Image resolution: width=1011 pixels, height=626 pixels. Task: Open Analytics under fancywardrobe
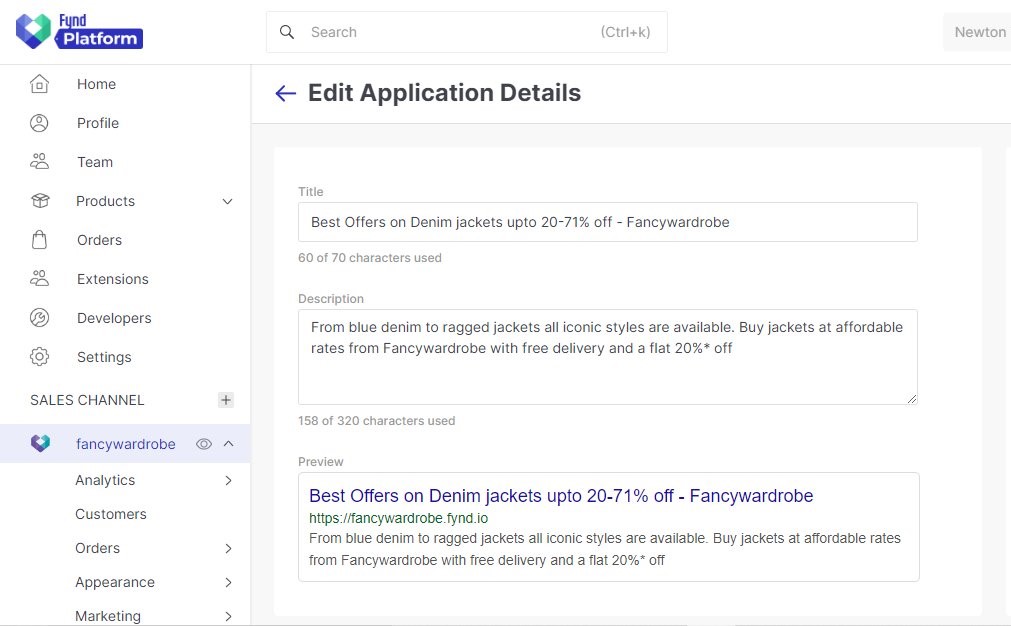pos(105,480)
